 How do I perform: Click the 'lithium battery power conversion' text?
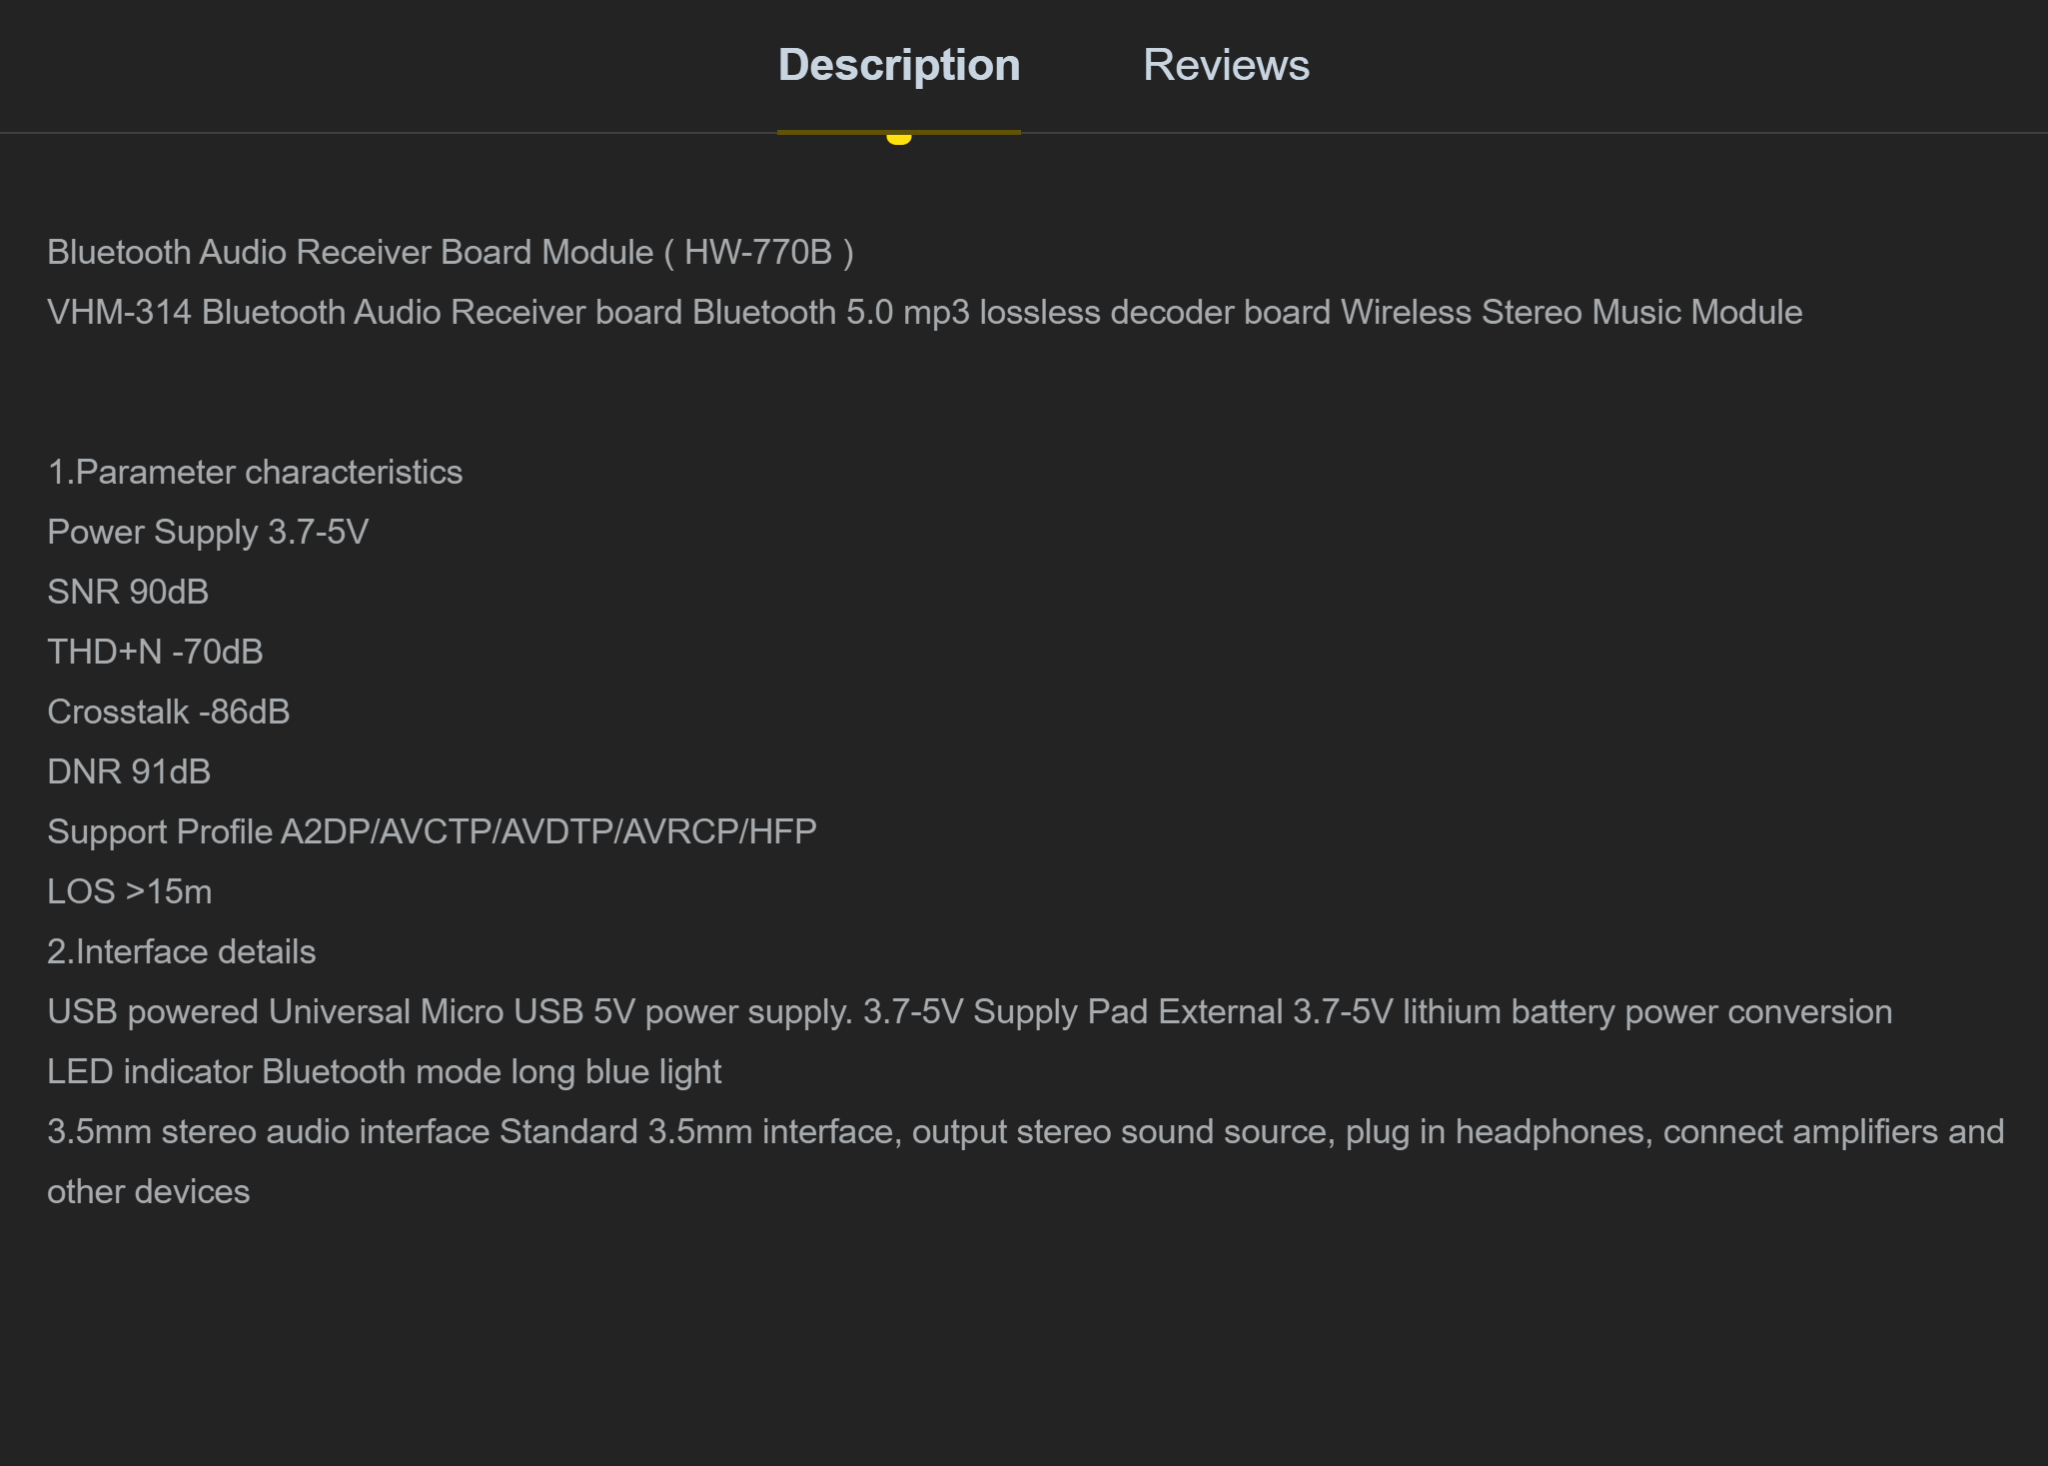pos(1647,1012)
